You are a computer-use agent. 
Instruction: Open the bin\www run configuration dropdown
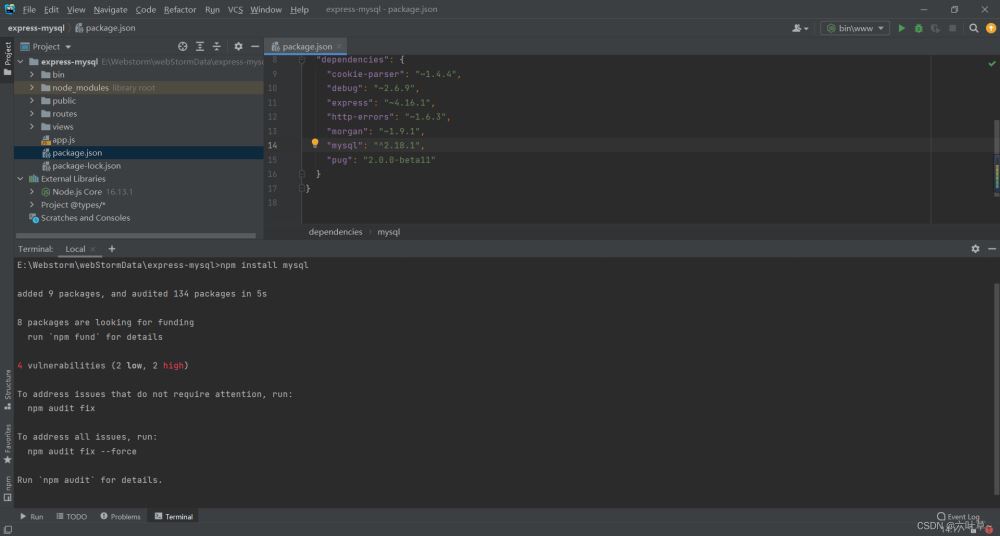pyautogui.click(x=854, y=28)
